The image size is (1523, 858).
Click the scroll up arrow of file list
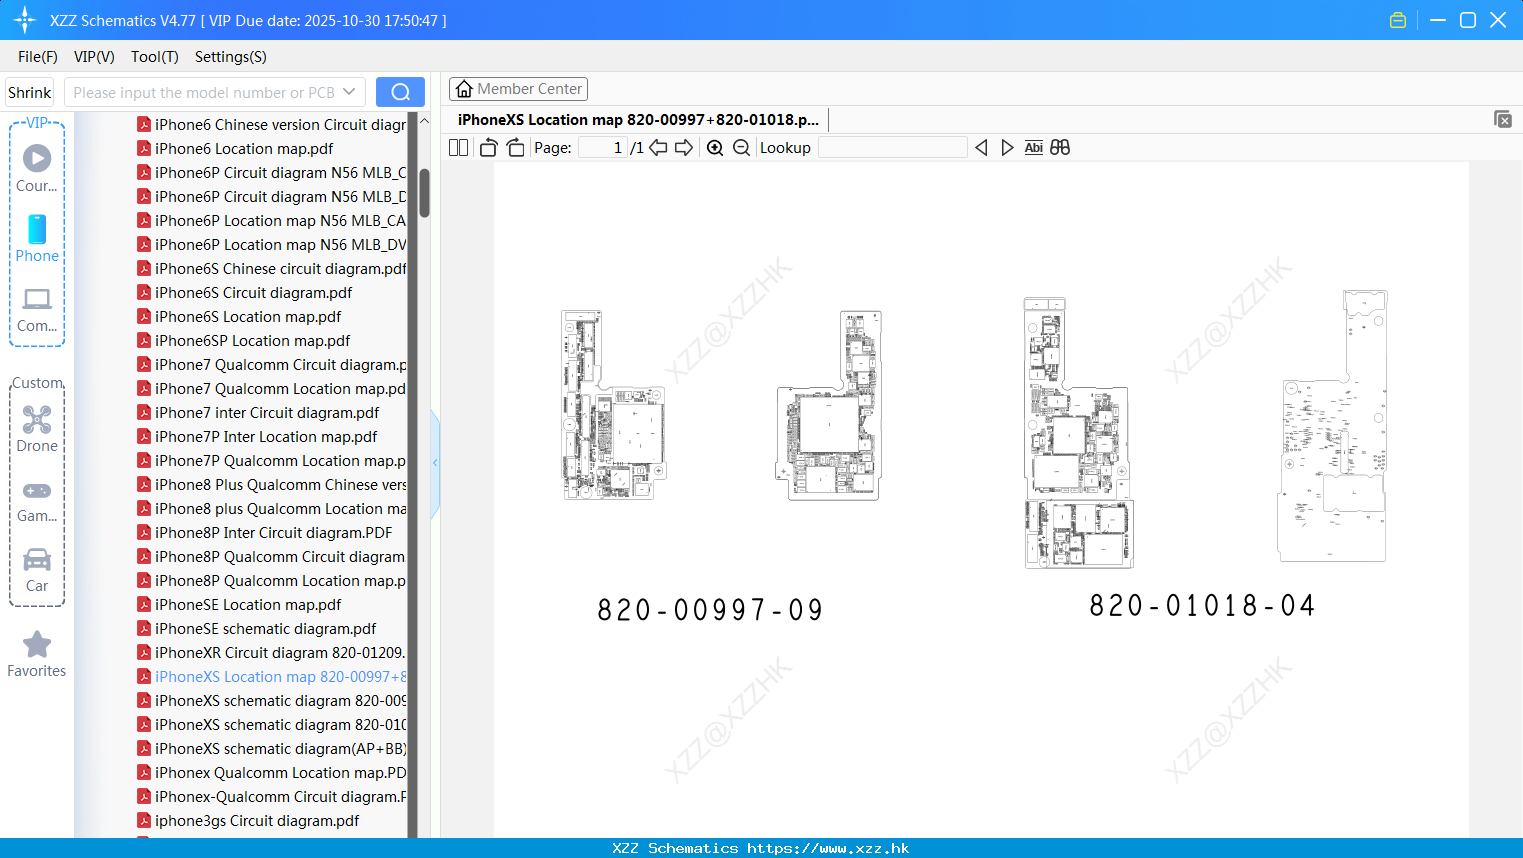point(424,121)
